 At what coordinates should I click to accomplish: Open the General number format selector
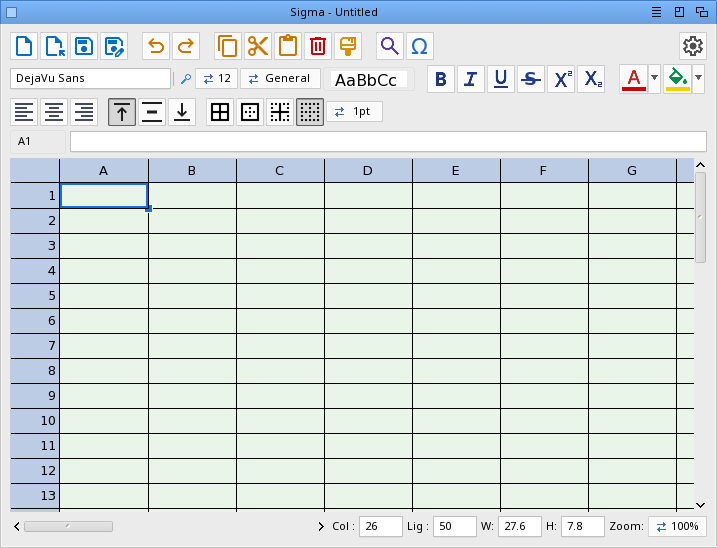pyautogui.click(x=280, y=79)
